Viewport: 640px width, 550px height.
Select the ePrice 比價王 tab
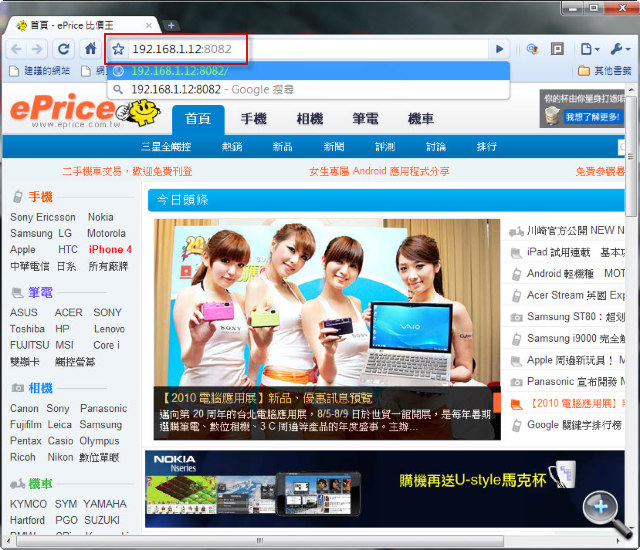click(x=82, y=26)
